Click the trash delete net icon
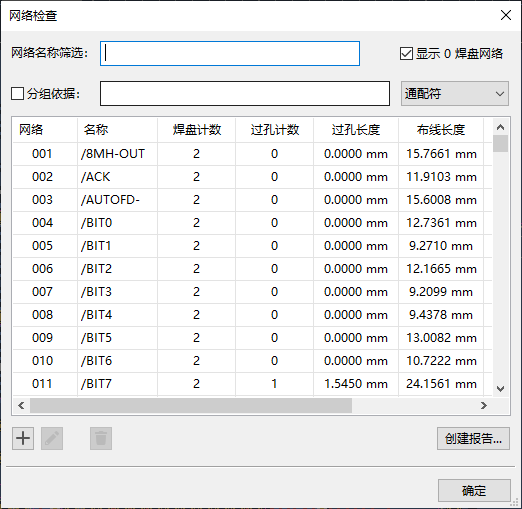 pyautogui.click(x=101, y=438)
